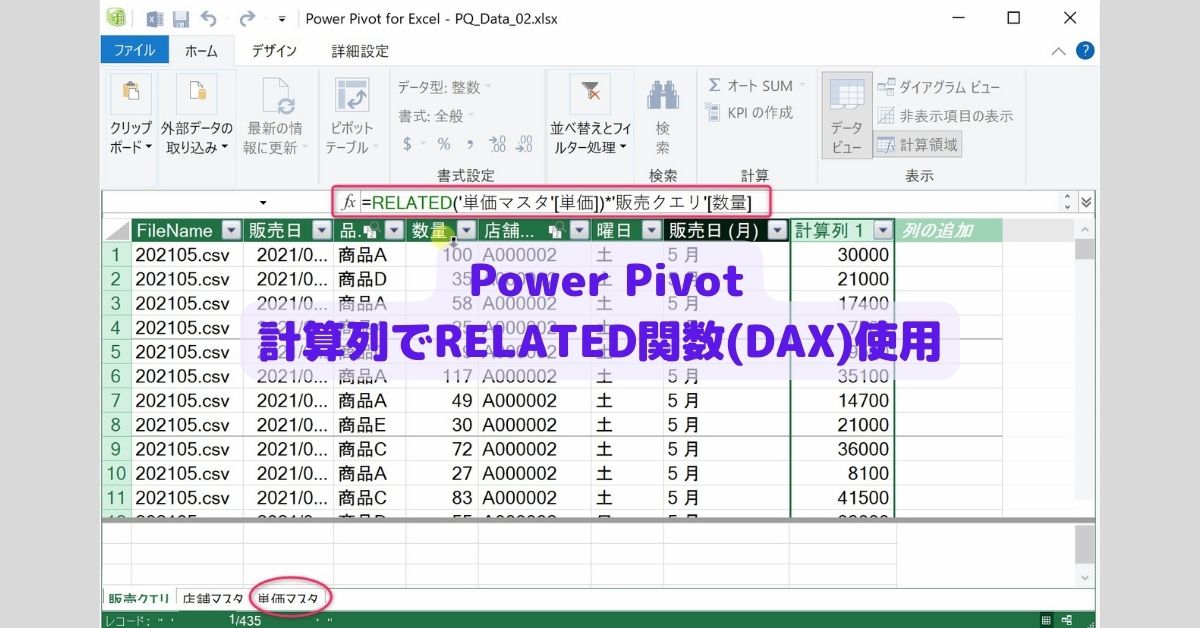Switch to the ホーム ribbon tab
This screenshot has height=628, width=1200.
[201, 50]
